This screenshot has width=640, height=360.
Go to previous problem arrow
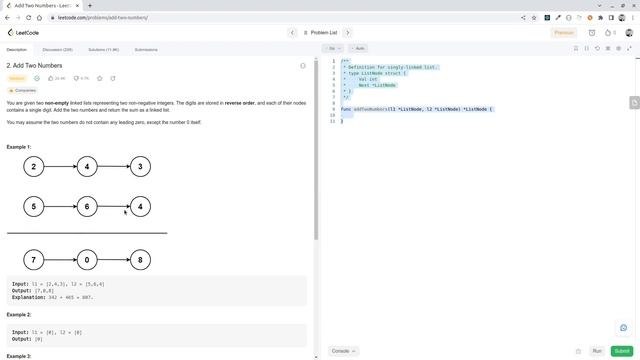point(292,33)
